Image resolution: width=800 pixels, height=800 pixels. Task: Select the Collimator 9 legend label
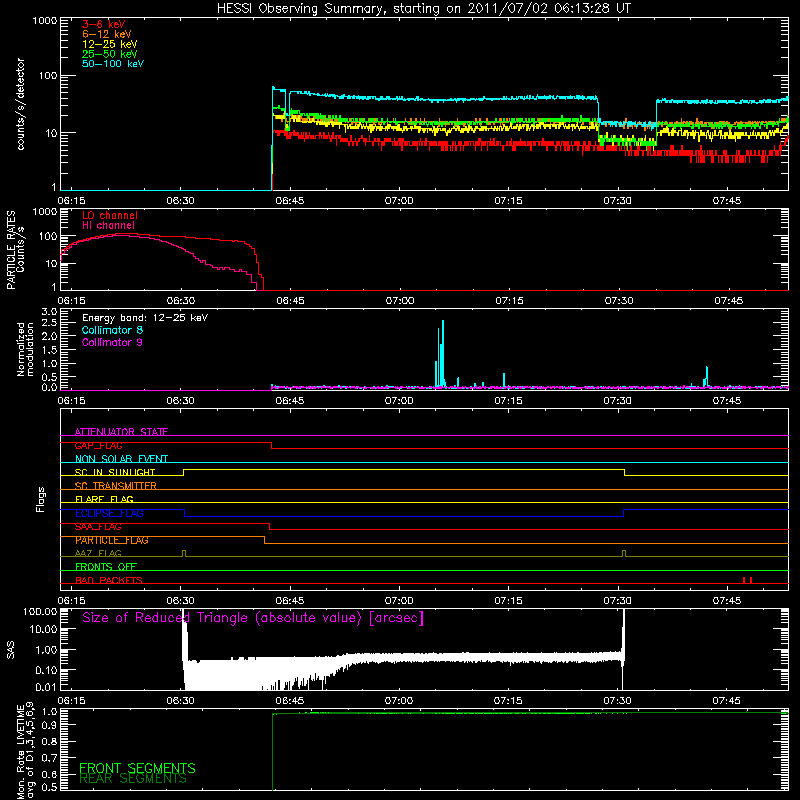[x=113, y=342]
